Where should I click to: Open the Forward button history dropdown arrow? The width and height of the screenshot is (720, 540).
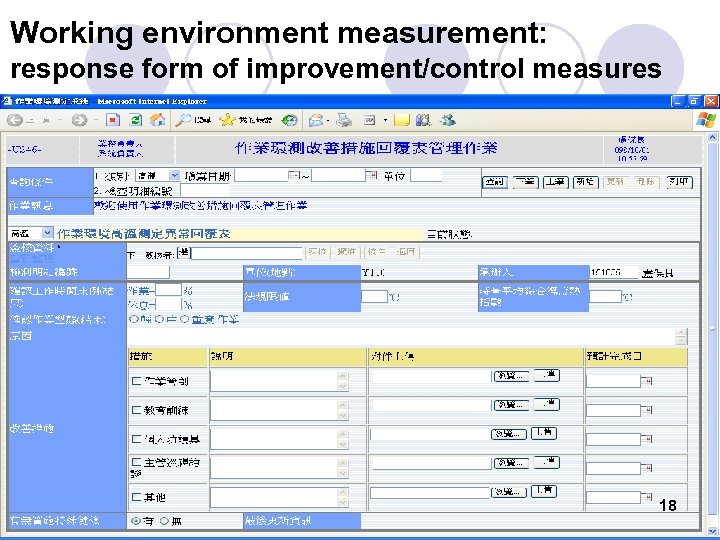(96, 121)
